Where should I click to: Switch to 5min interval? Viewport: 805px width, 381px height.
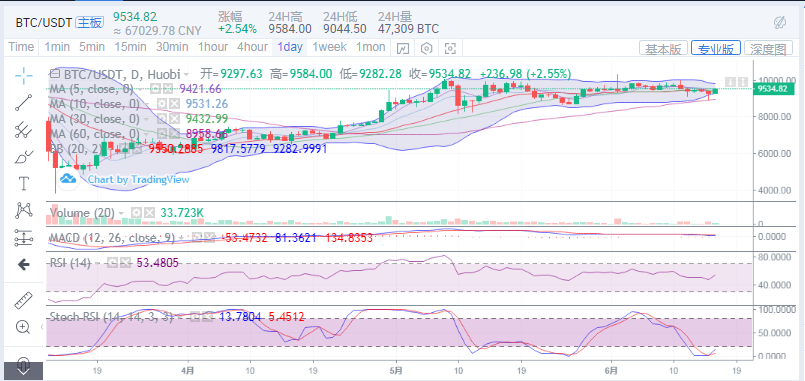92,47
